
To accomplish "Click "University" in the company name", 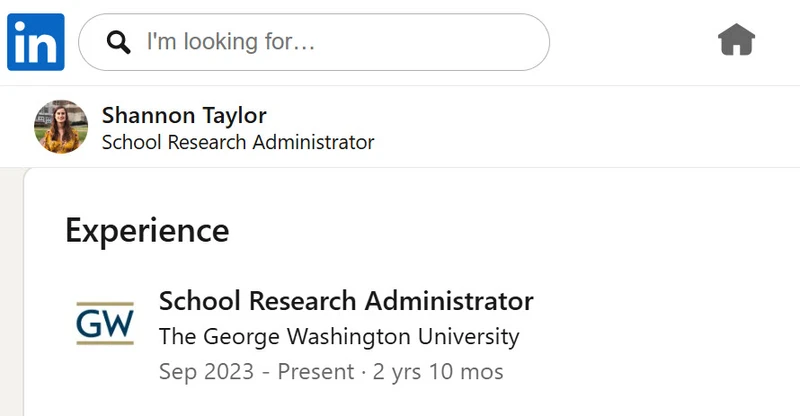I will tap(468, 336).
